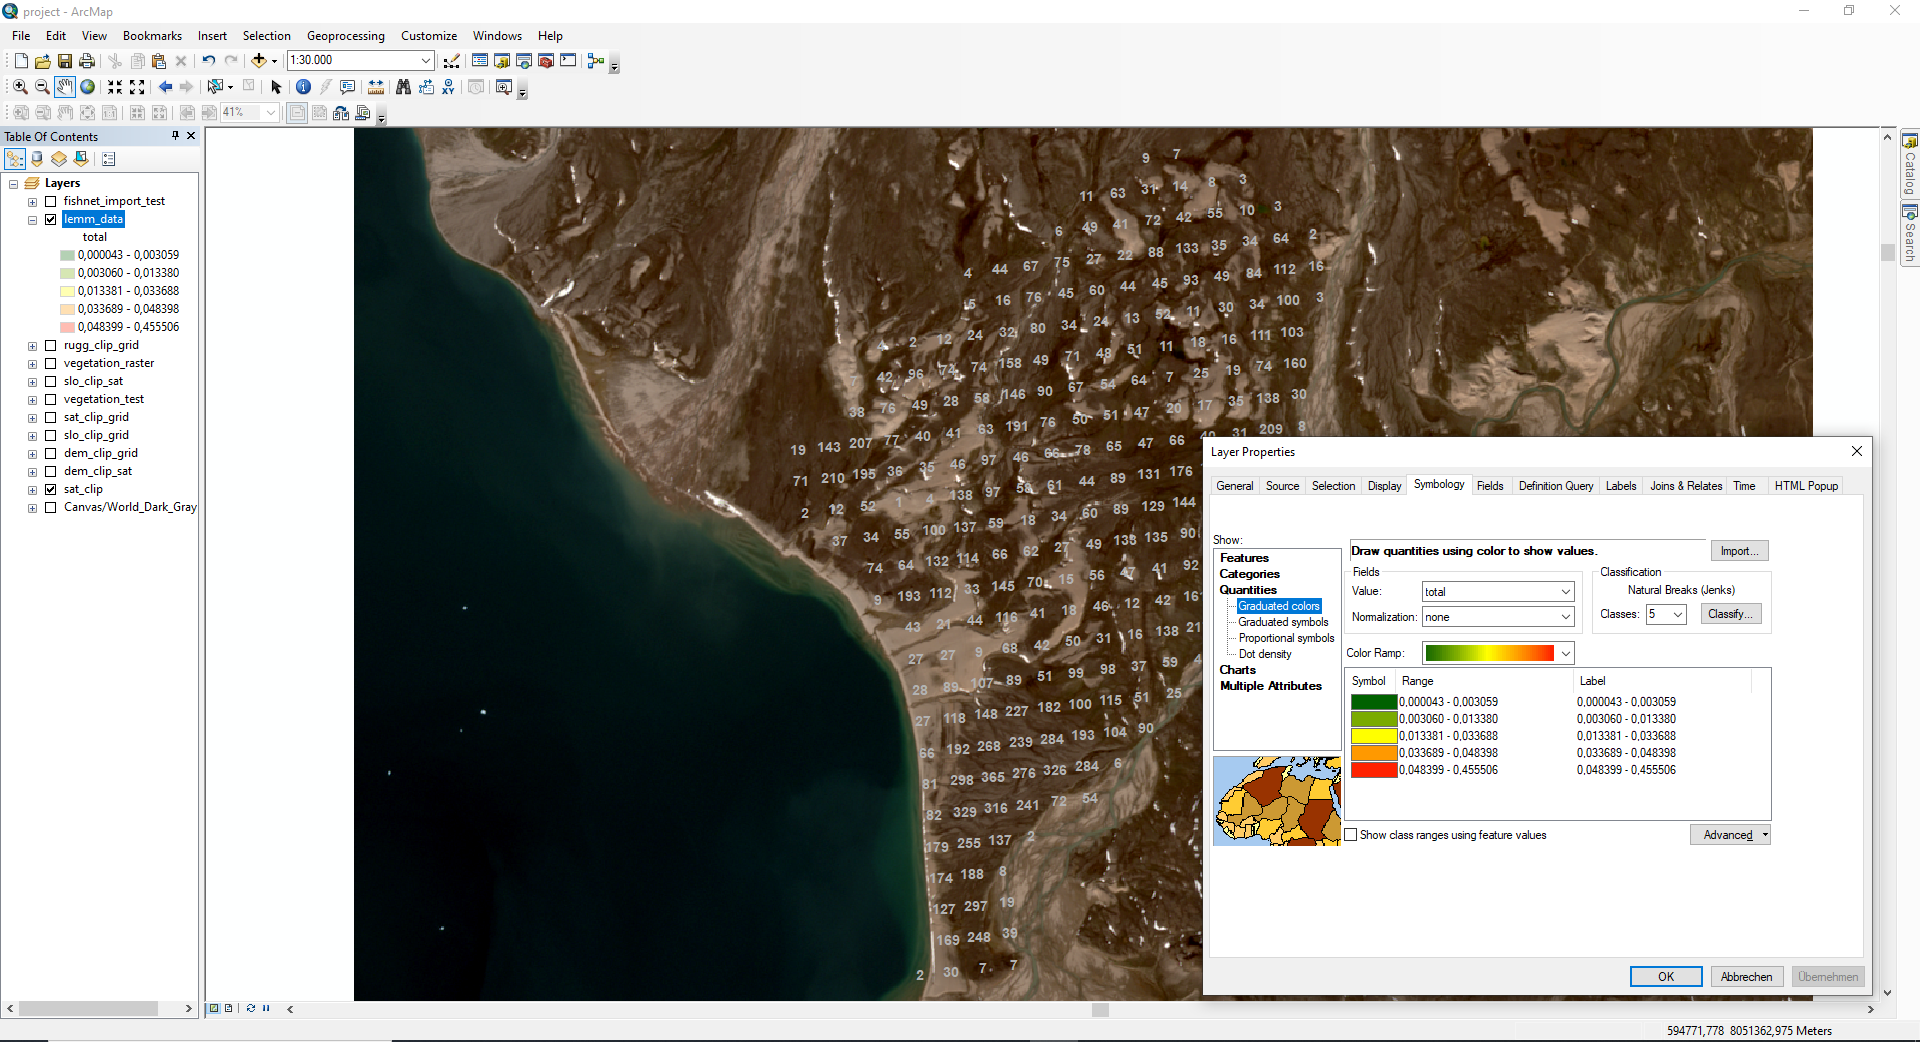The height and width of the screenshot is (1042, 1920).
Task: Undo the last action
Action: pyautogui.click(x=209, y=61)
